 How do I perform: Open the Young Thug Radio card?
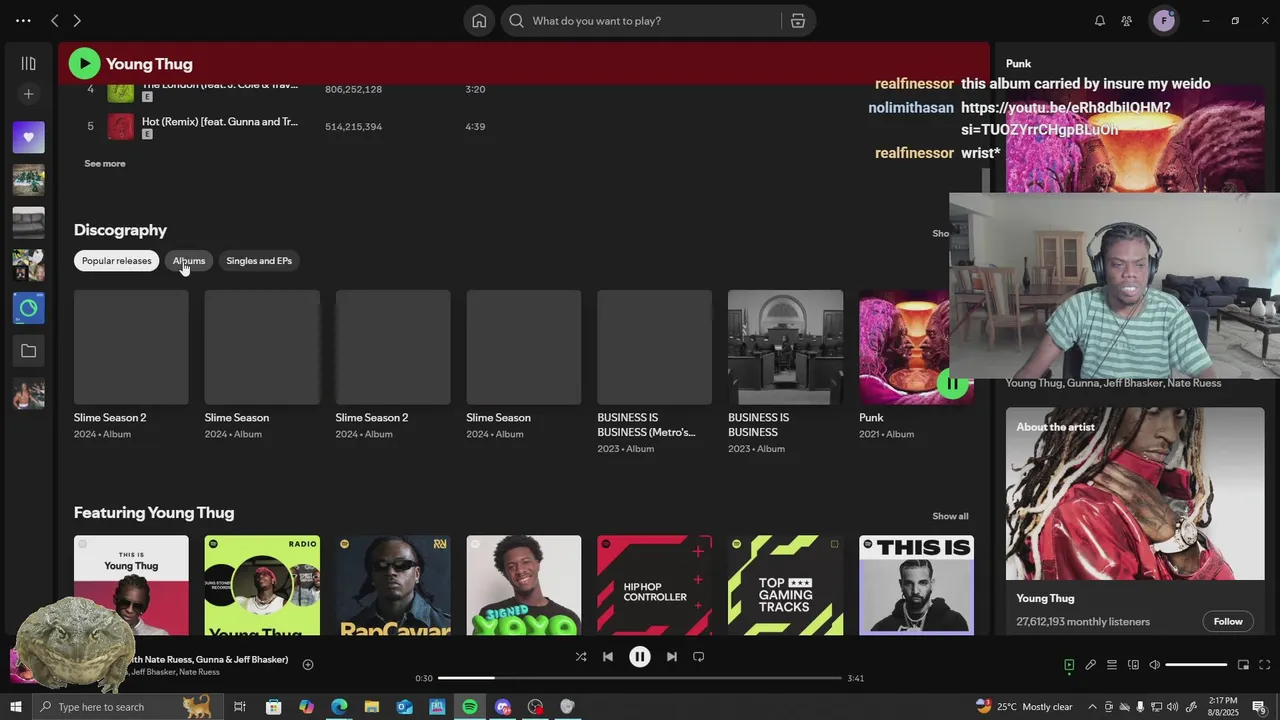tap(262, 585)
